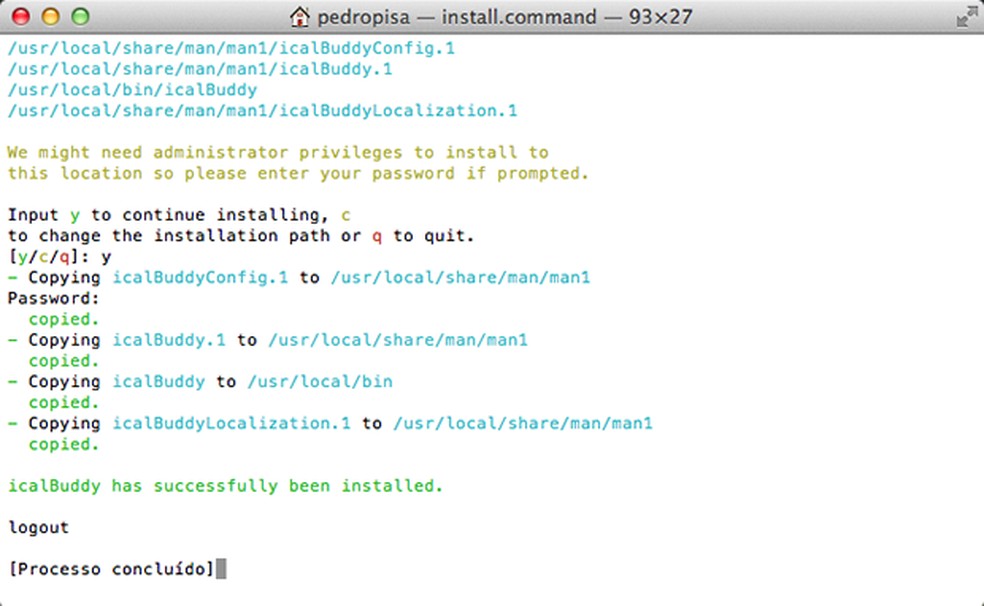
Task: Click the 'Password:' prompt
Action: 54,298
